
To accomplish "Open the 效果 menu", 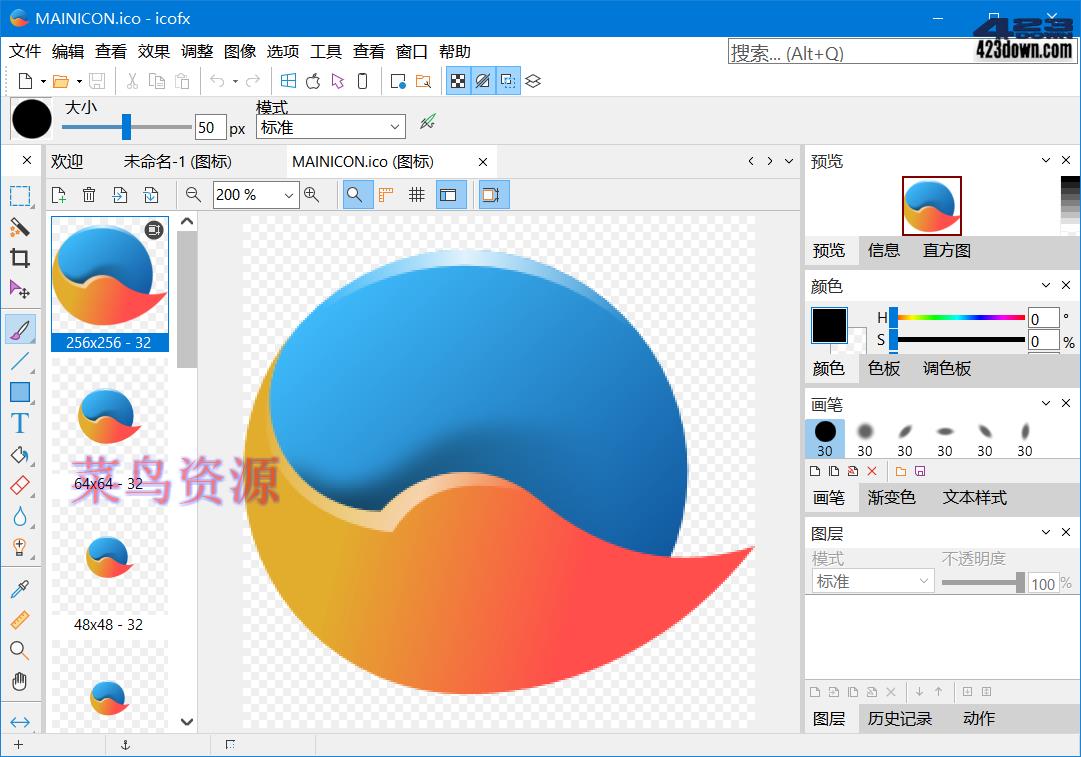I will pos(153,51).
